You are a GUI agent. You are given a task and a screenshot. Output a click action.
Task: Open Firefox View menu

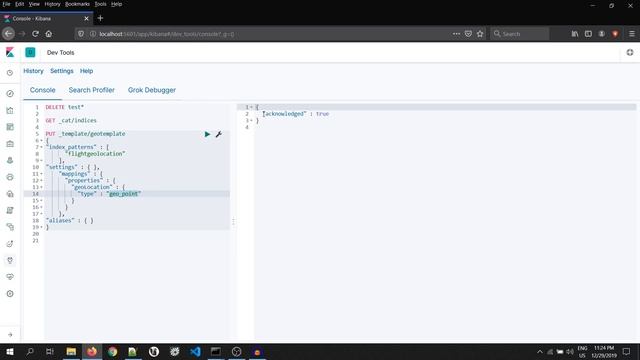[x=34, y=4]
